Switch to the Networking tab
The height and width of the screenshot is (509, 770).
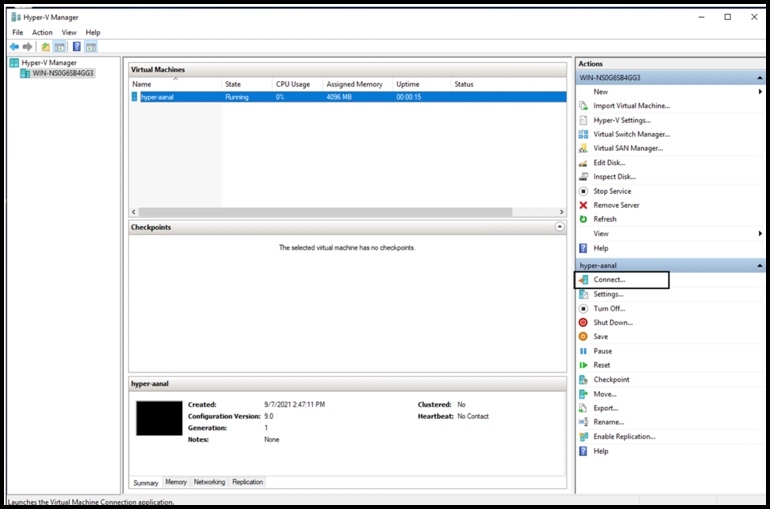209,482
